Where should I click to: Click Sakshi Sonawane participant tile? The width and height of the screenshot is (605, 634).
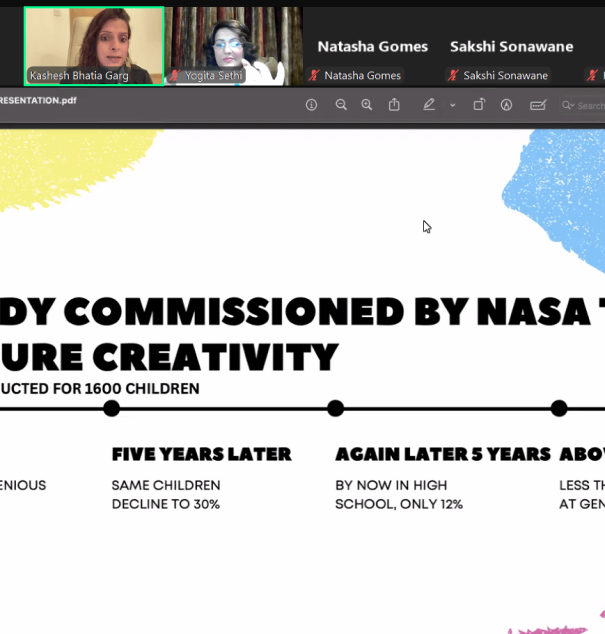pos(511,47)
